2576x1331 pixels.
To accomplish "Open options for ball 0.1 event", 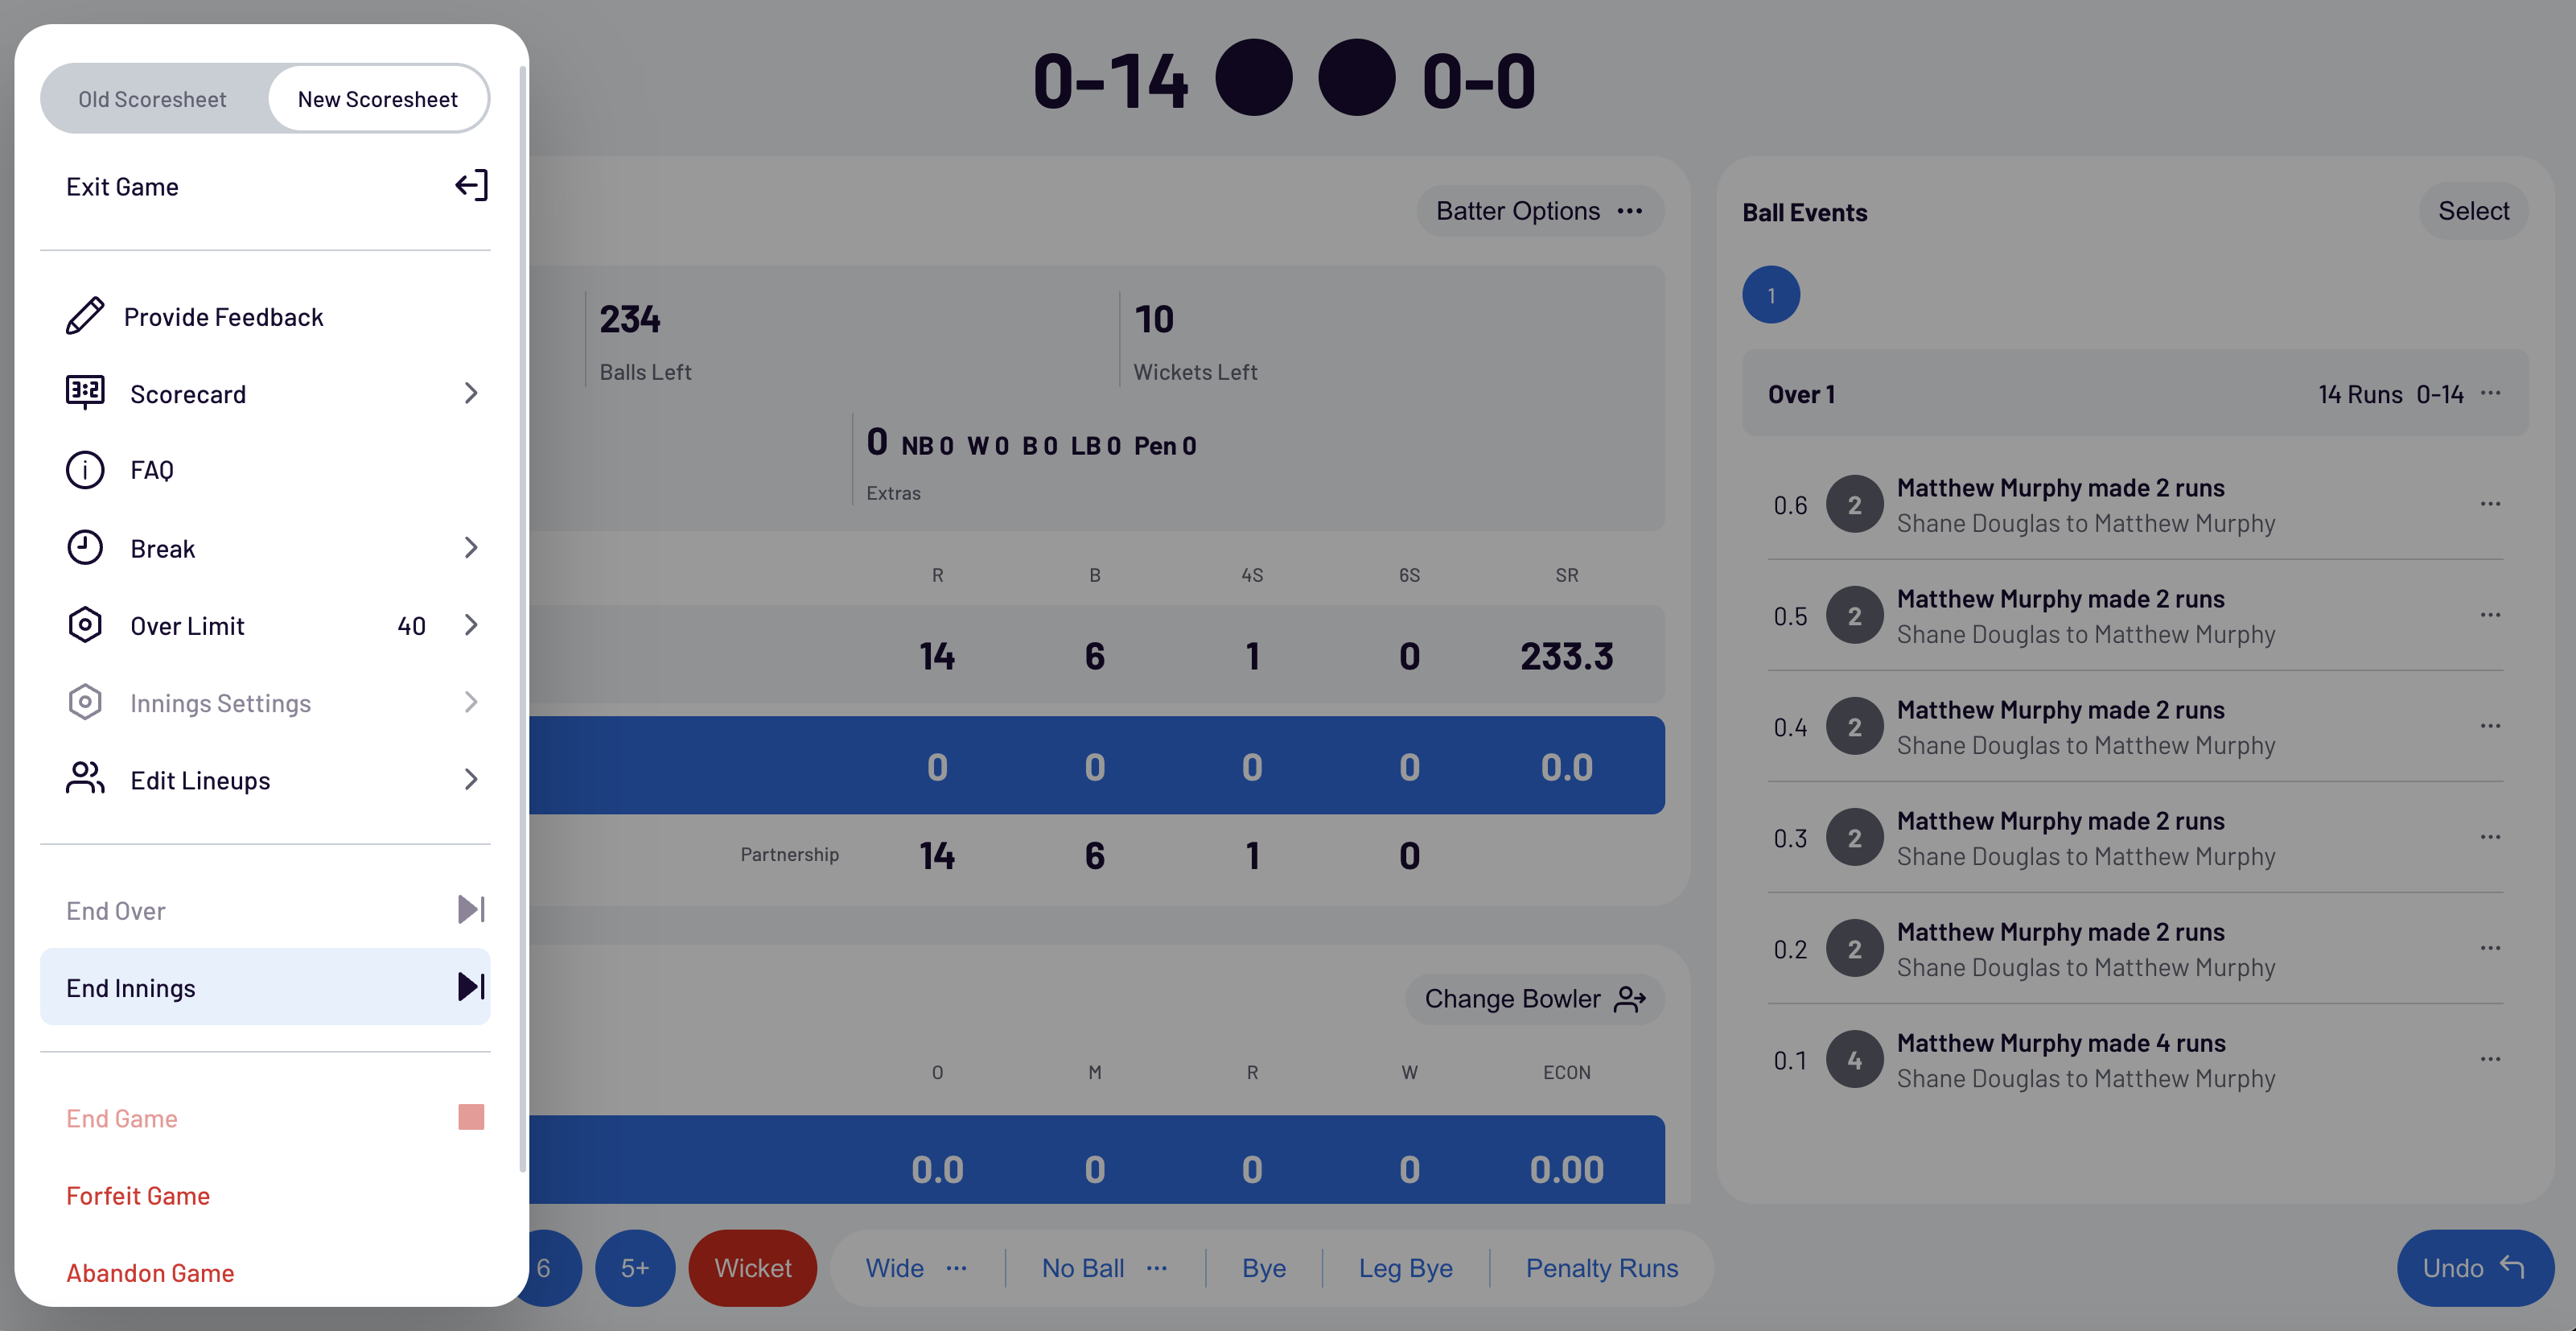I will [2491, 1059].
